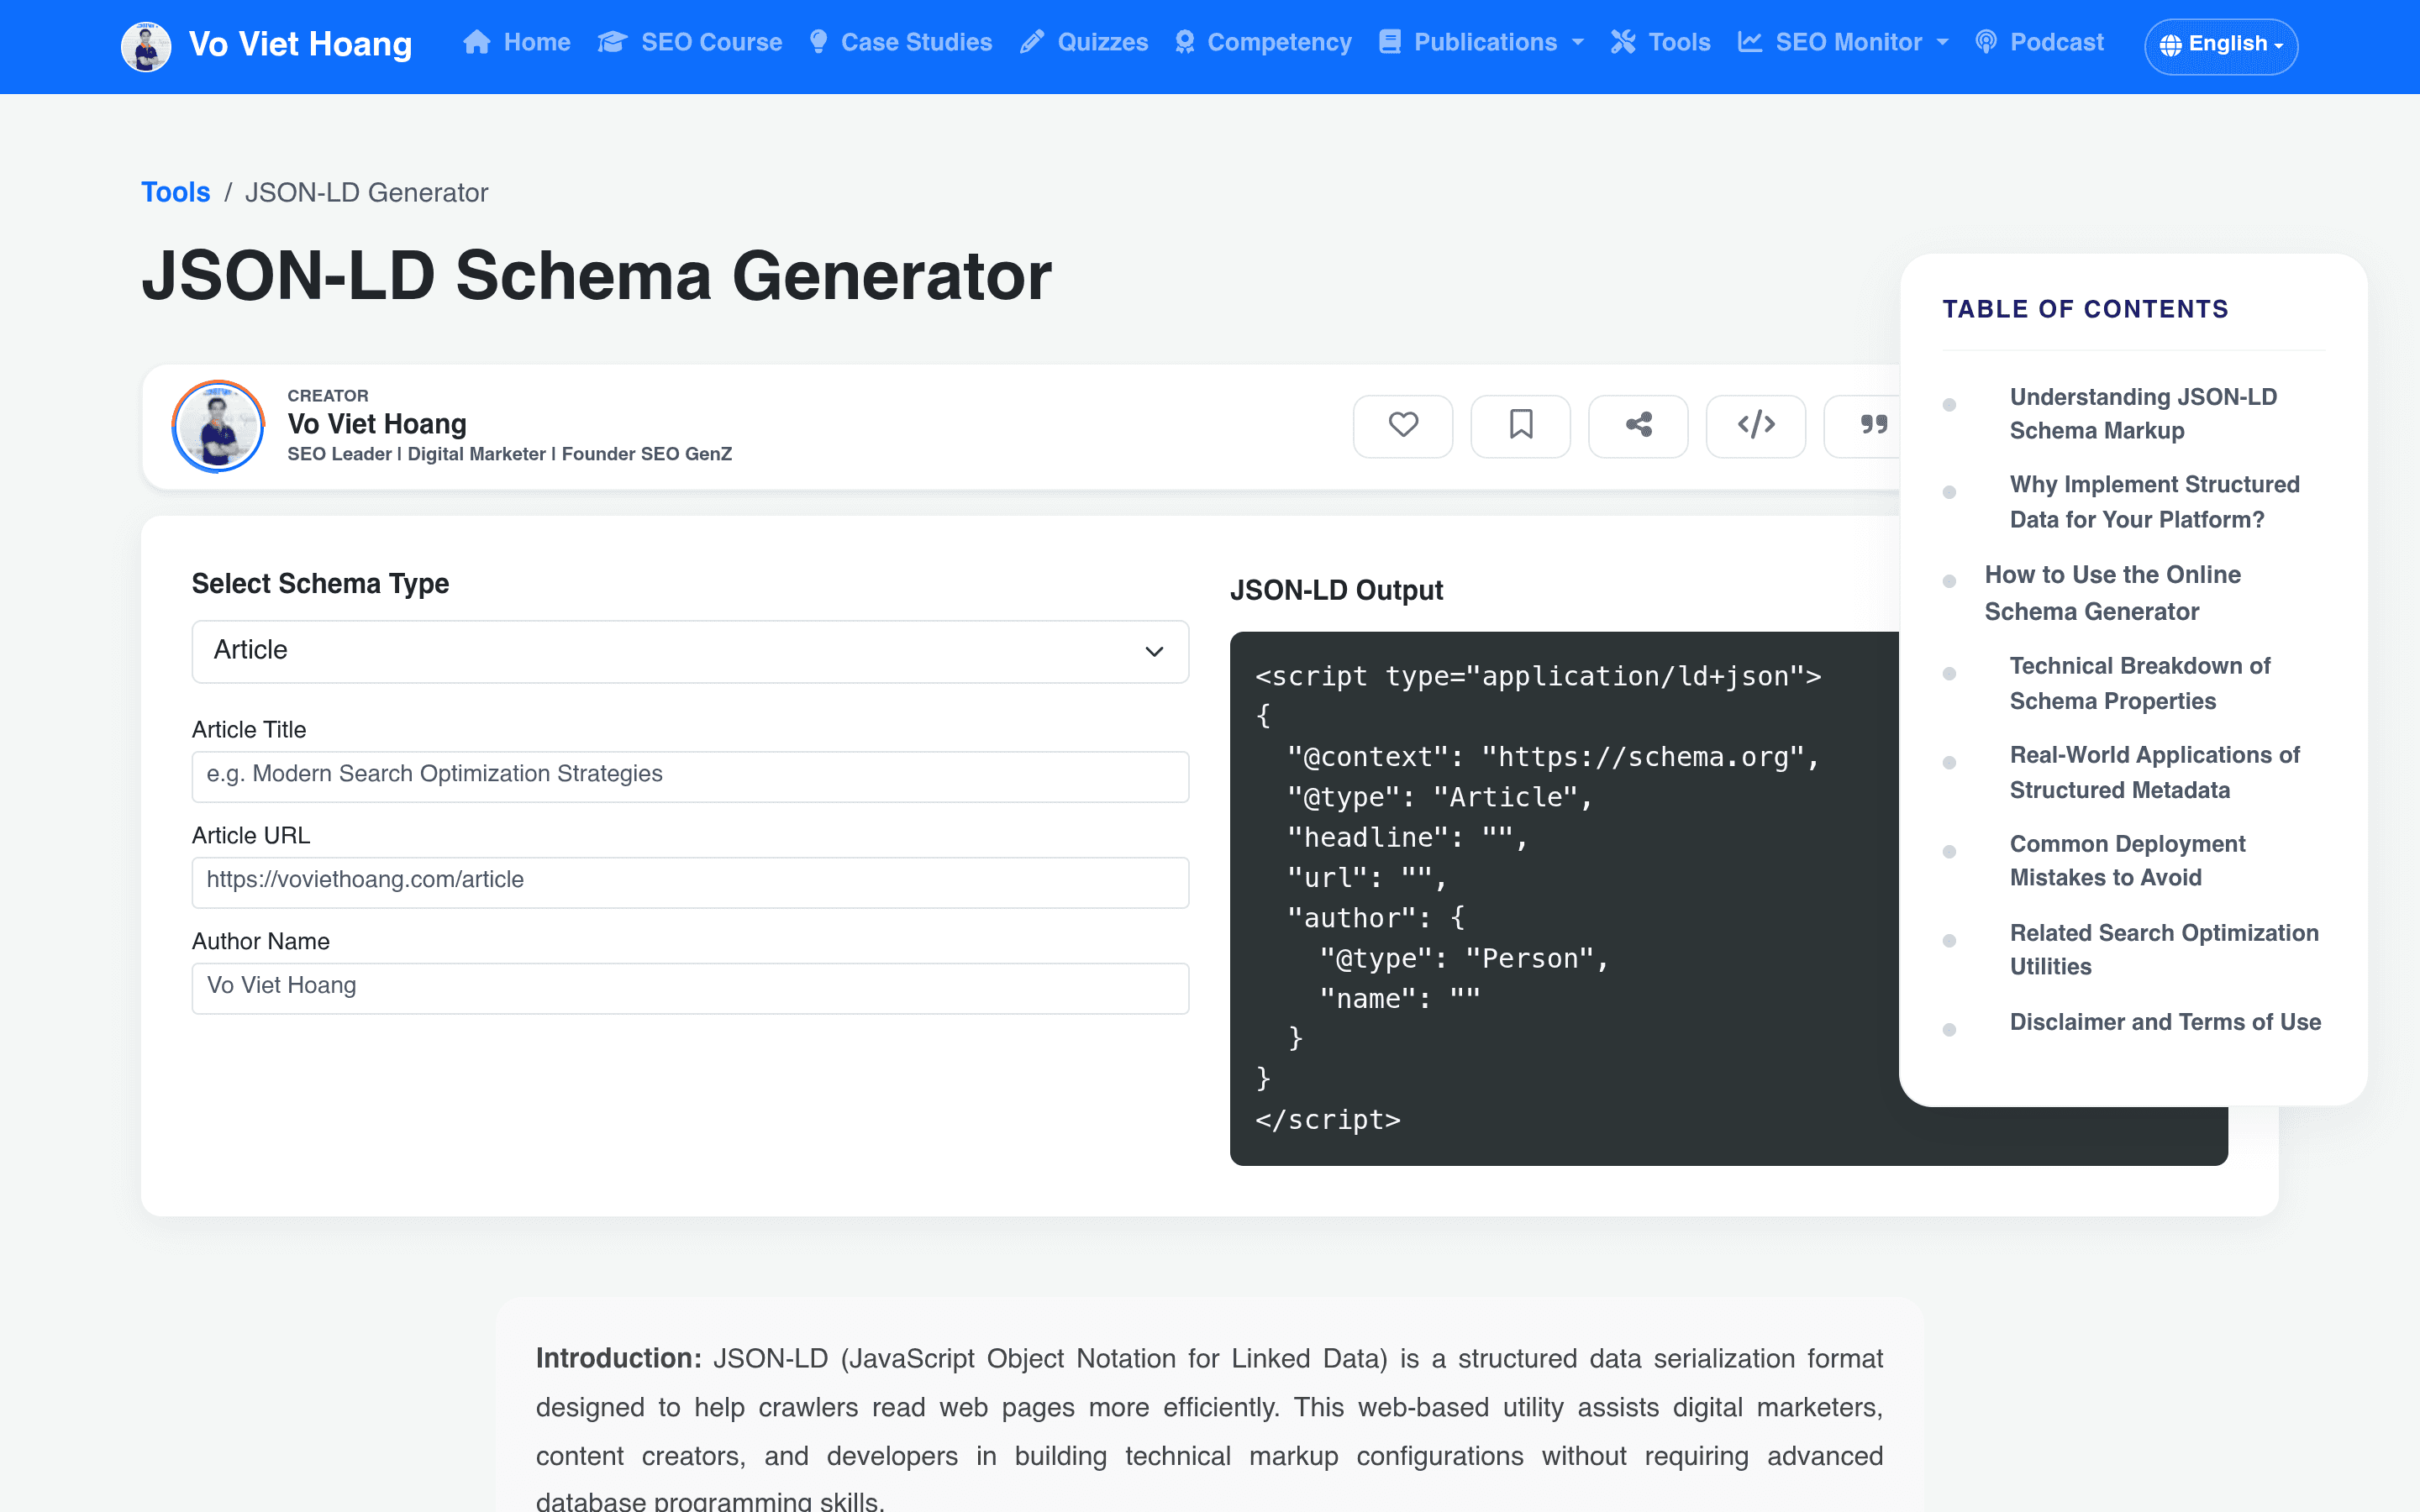This screenshot has width=2420, height=1512.
Task: Open Quizzes menu item
Action: pyautogui.click(x=1084, y=42)
